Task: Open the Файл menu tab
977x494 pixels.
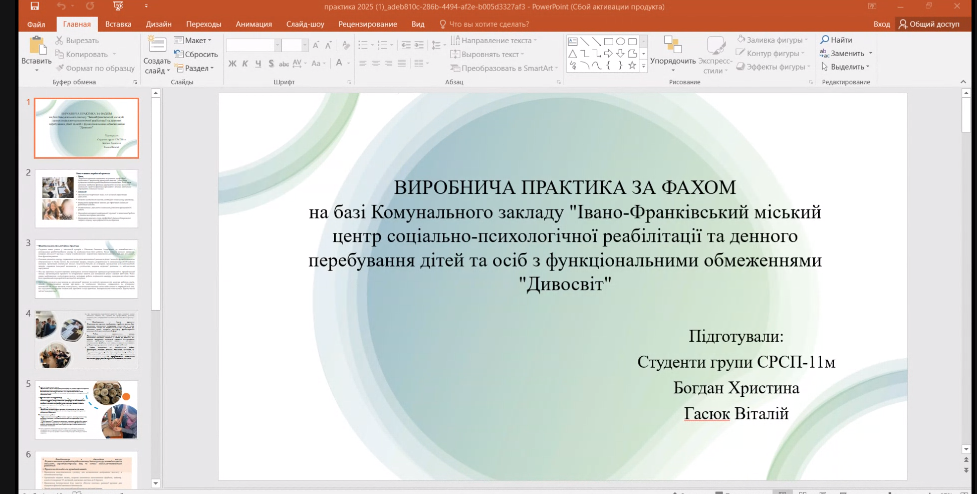Action: click(36, 24)
